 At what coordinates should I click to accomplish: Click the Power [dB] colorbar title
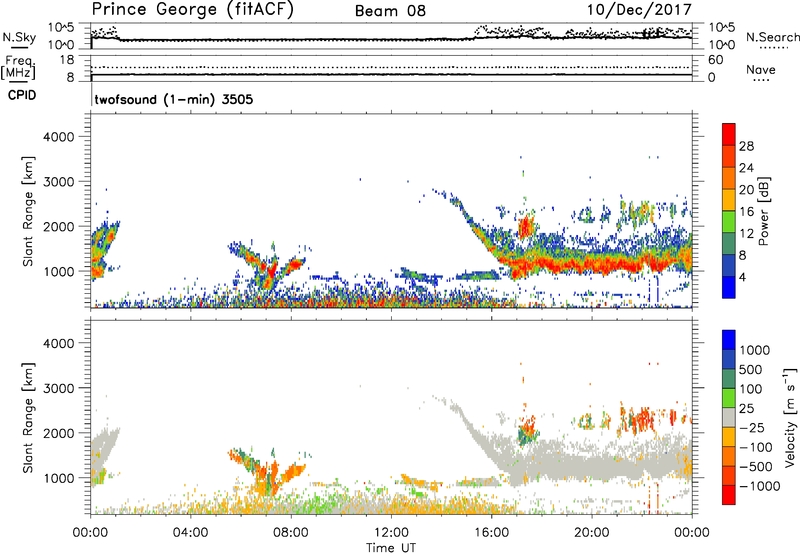[x=764, y=211]
